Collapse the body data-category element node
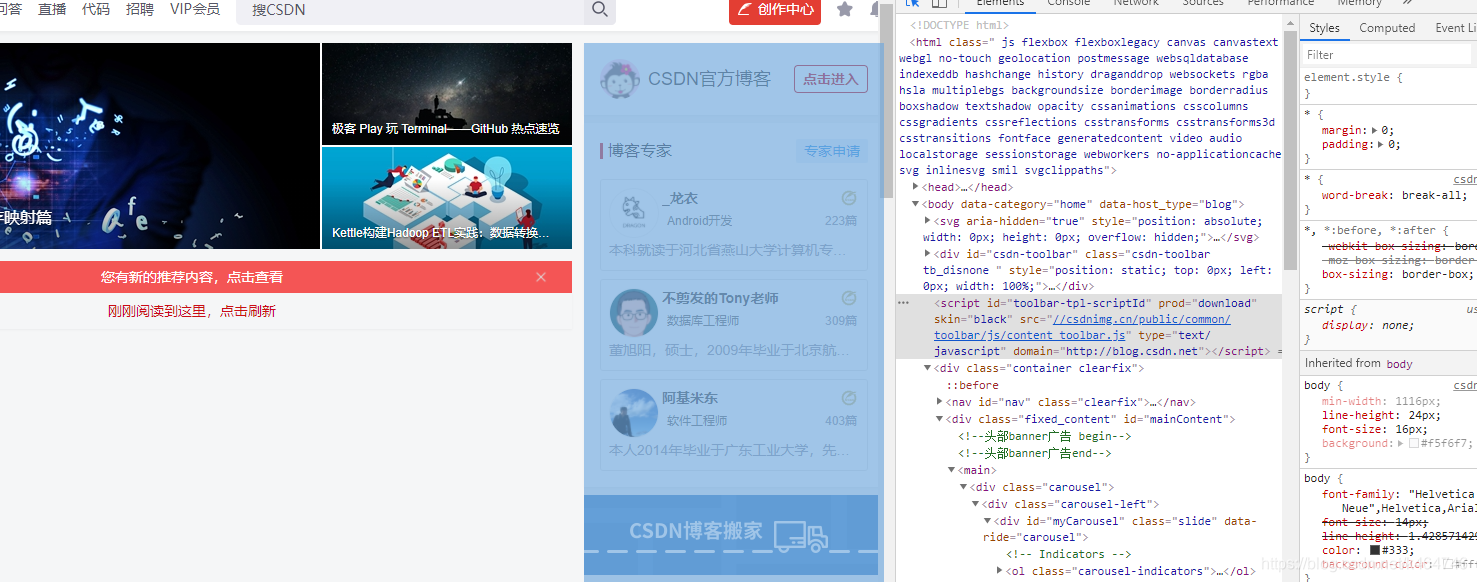Screen dimensions: 1477x582 (916, 204)
